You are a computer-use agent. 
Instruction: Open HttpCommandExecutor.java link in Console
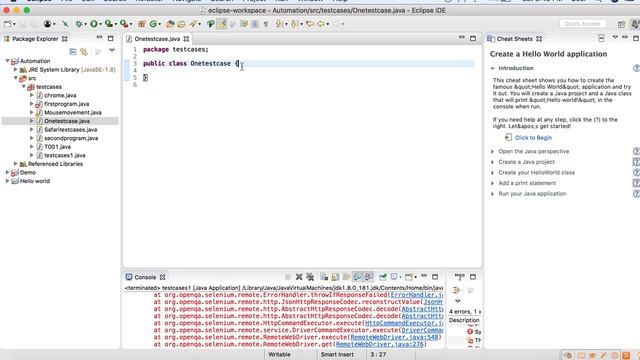(404, 323)
